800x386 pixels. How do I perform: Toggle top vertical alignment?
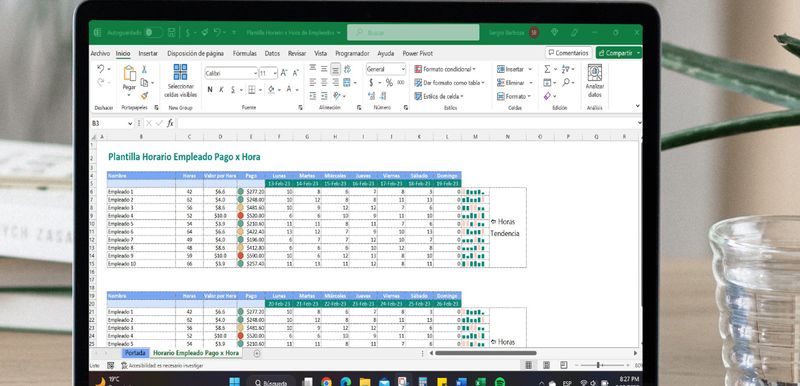coord(313,68)
